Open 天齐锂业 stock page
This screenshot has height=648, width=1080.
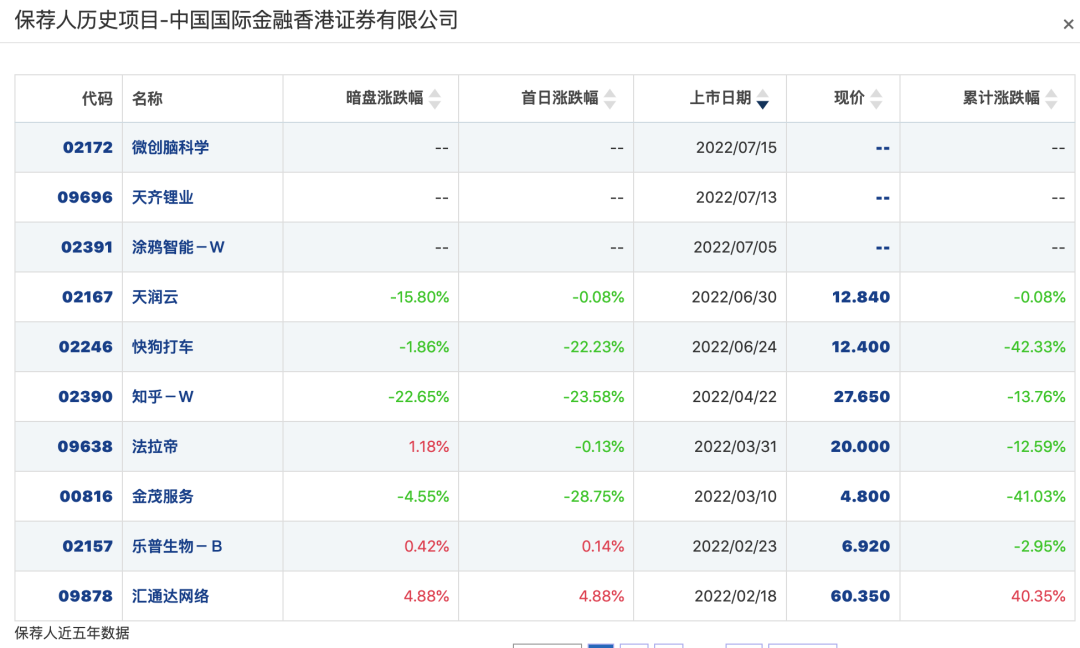tap(163, 198)
